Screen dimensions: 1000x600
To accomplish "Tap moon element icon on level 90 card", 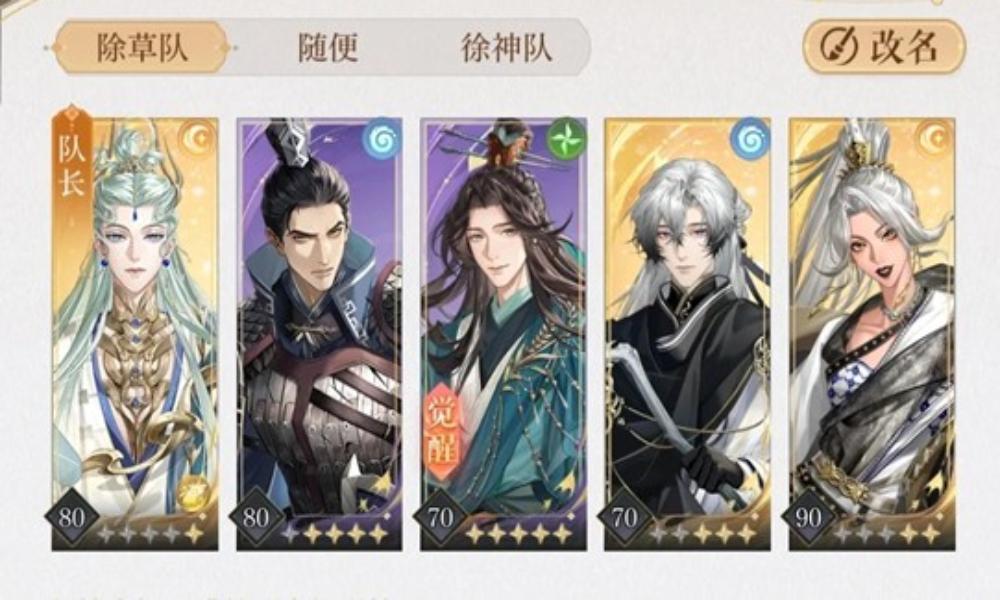I will click(x=934, y=137).
